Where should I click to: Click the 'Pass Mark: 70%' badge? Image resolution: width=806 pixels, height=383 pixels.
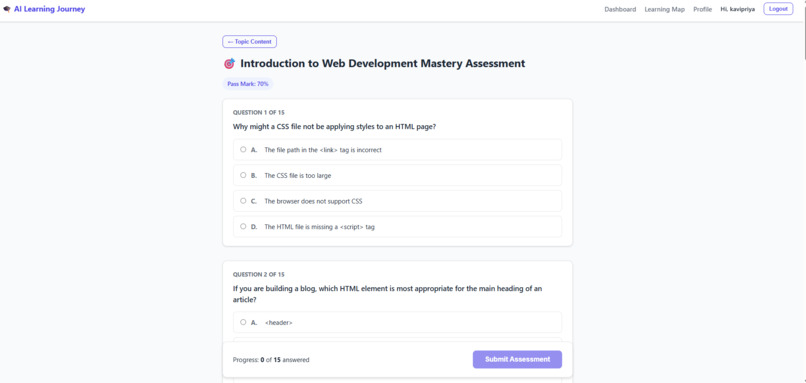coord(248,84)
